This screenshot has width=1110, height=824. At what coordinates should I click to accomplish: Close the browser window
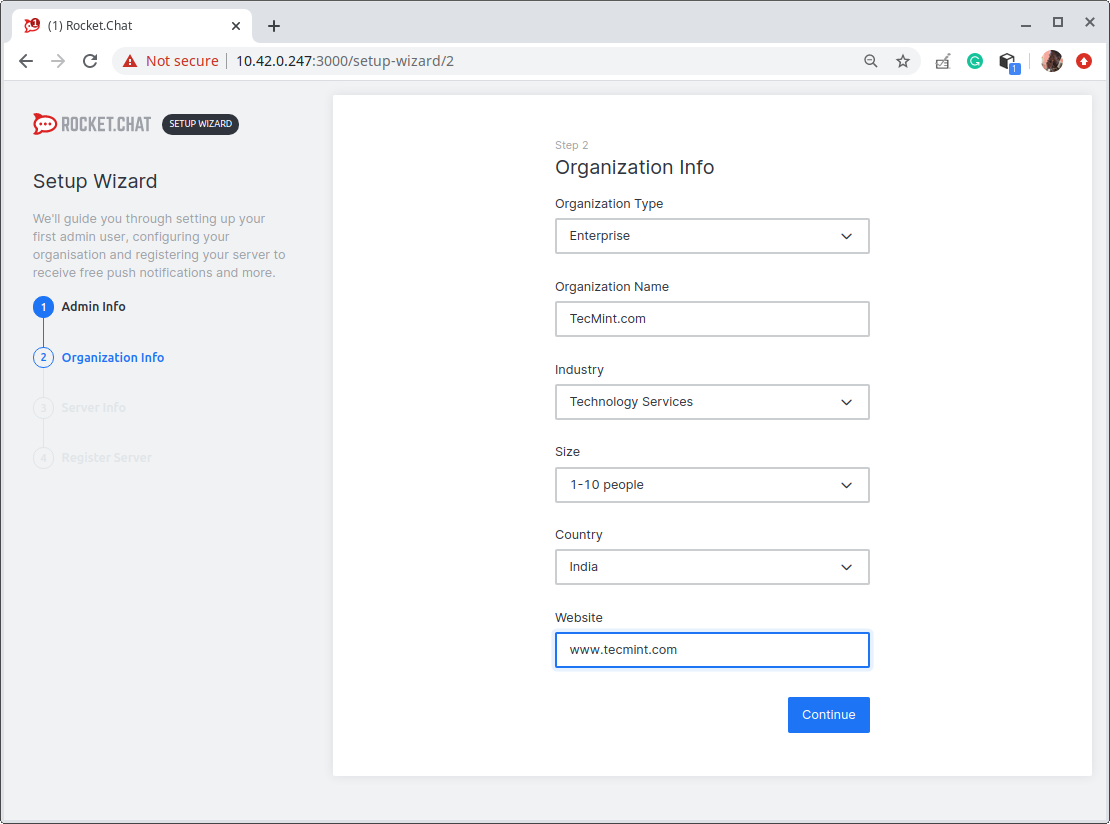(x=1089, y=23)
